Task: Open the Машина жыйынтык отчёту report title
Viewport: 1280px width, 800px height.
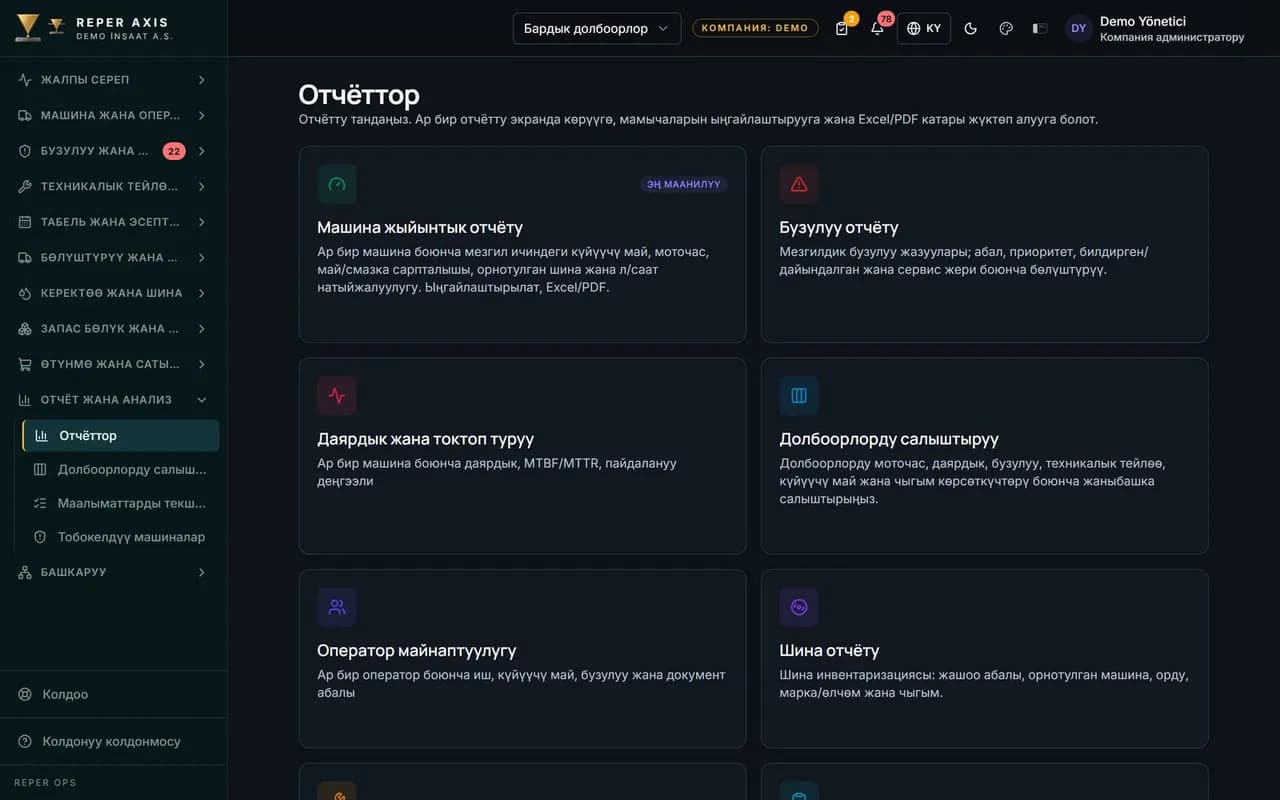Action: coord(420,227)
